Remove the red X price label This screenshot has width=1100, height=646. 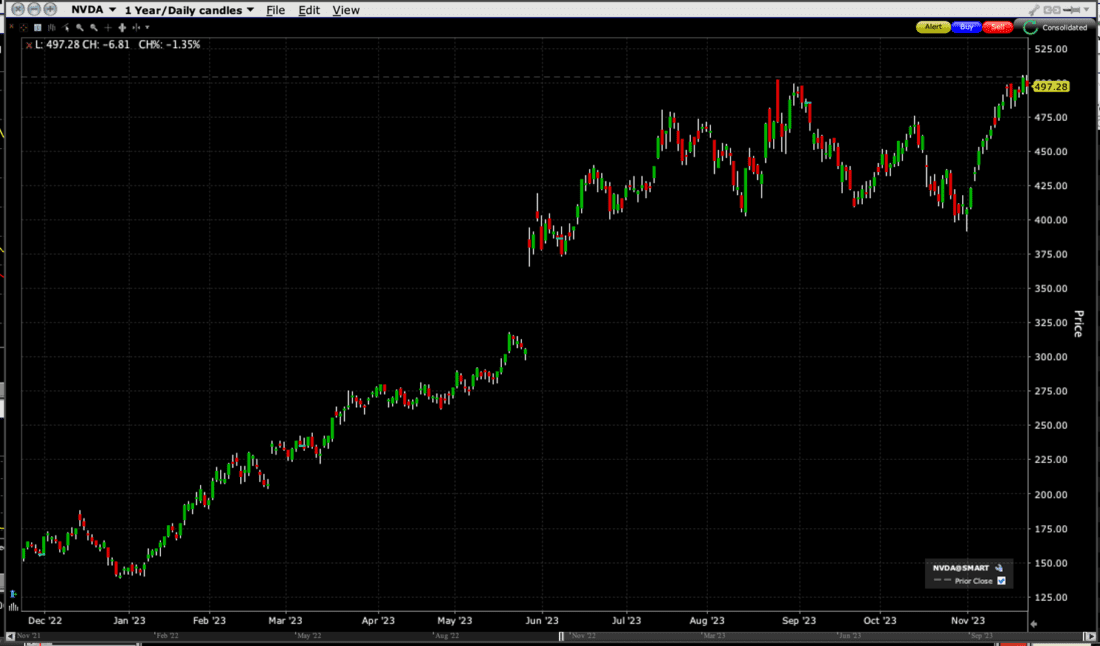point(29,45)
